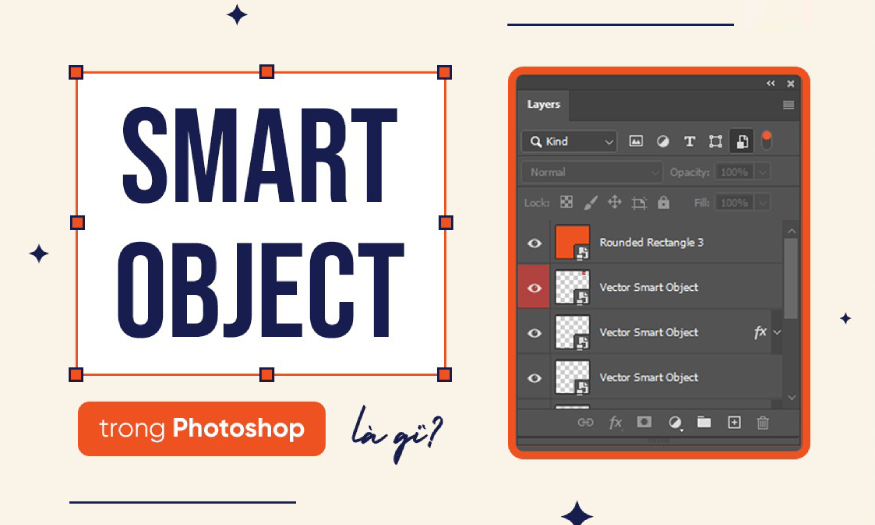Filter layers by adjustment layers icon

662,141
